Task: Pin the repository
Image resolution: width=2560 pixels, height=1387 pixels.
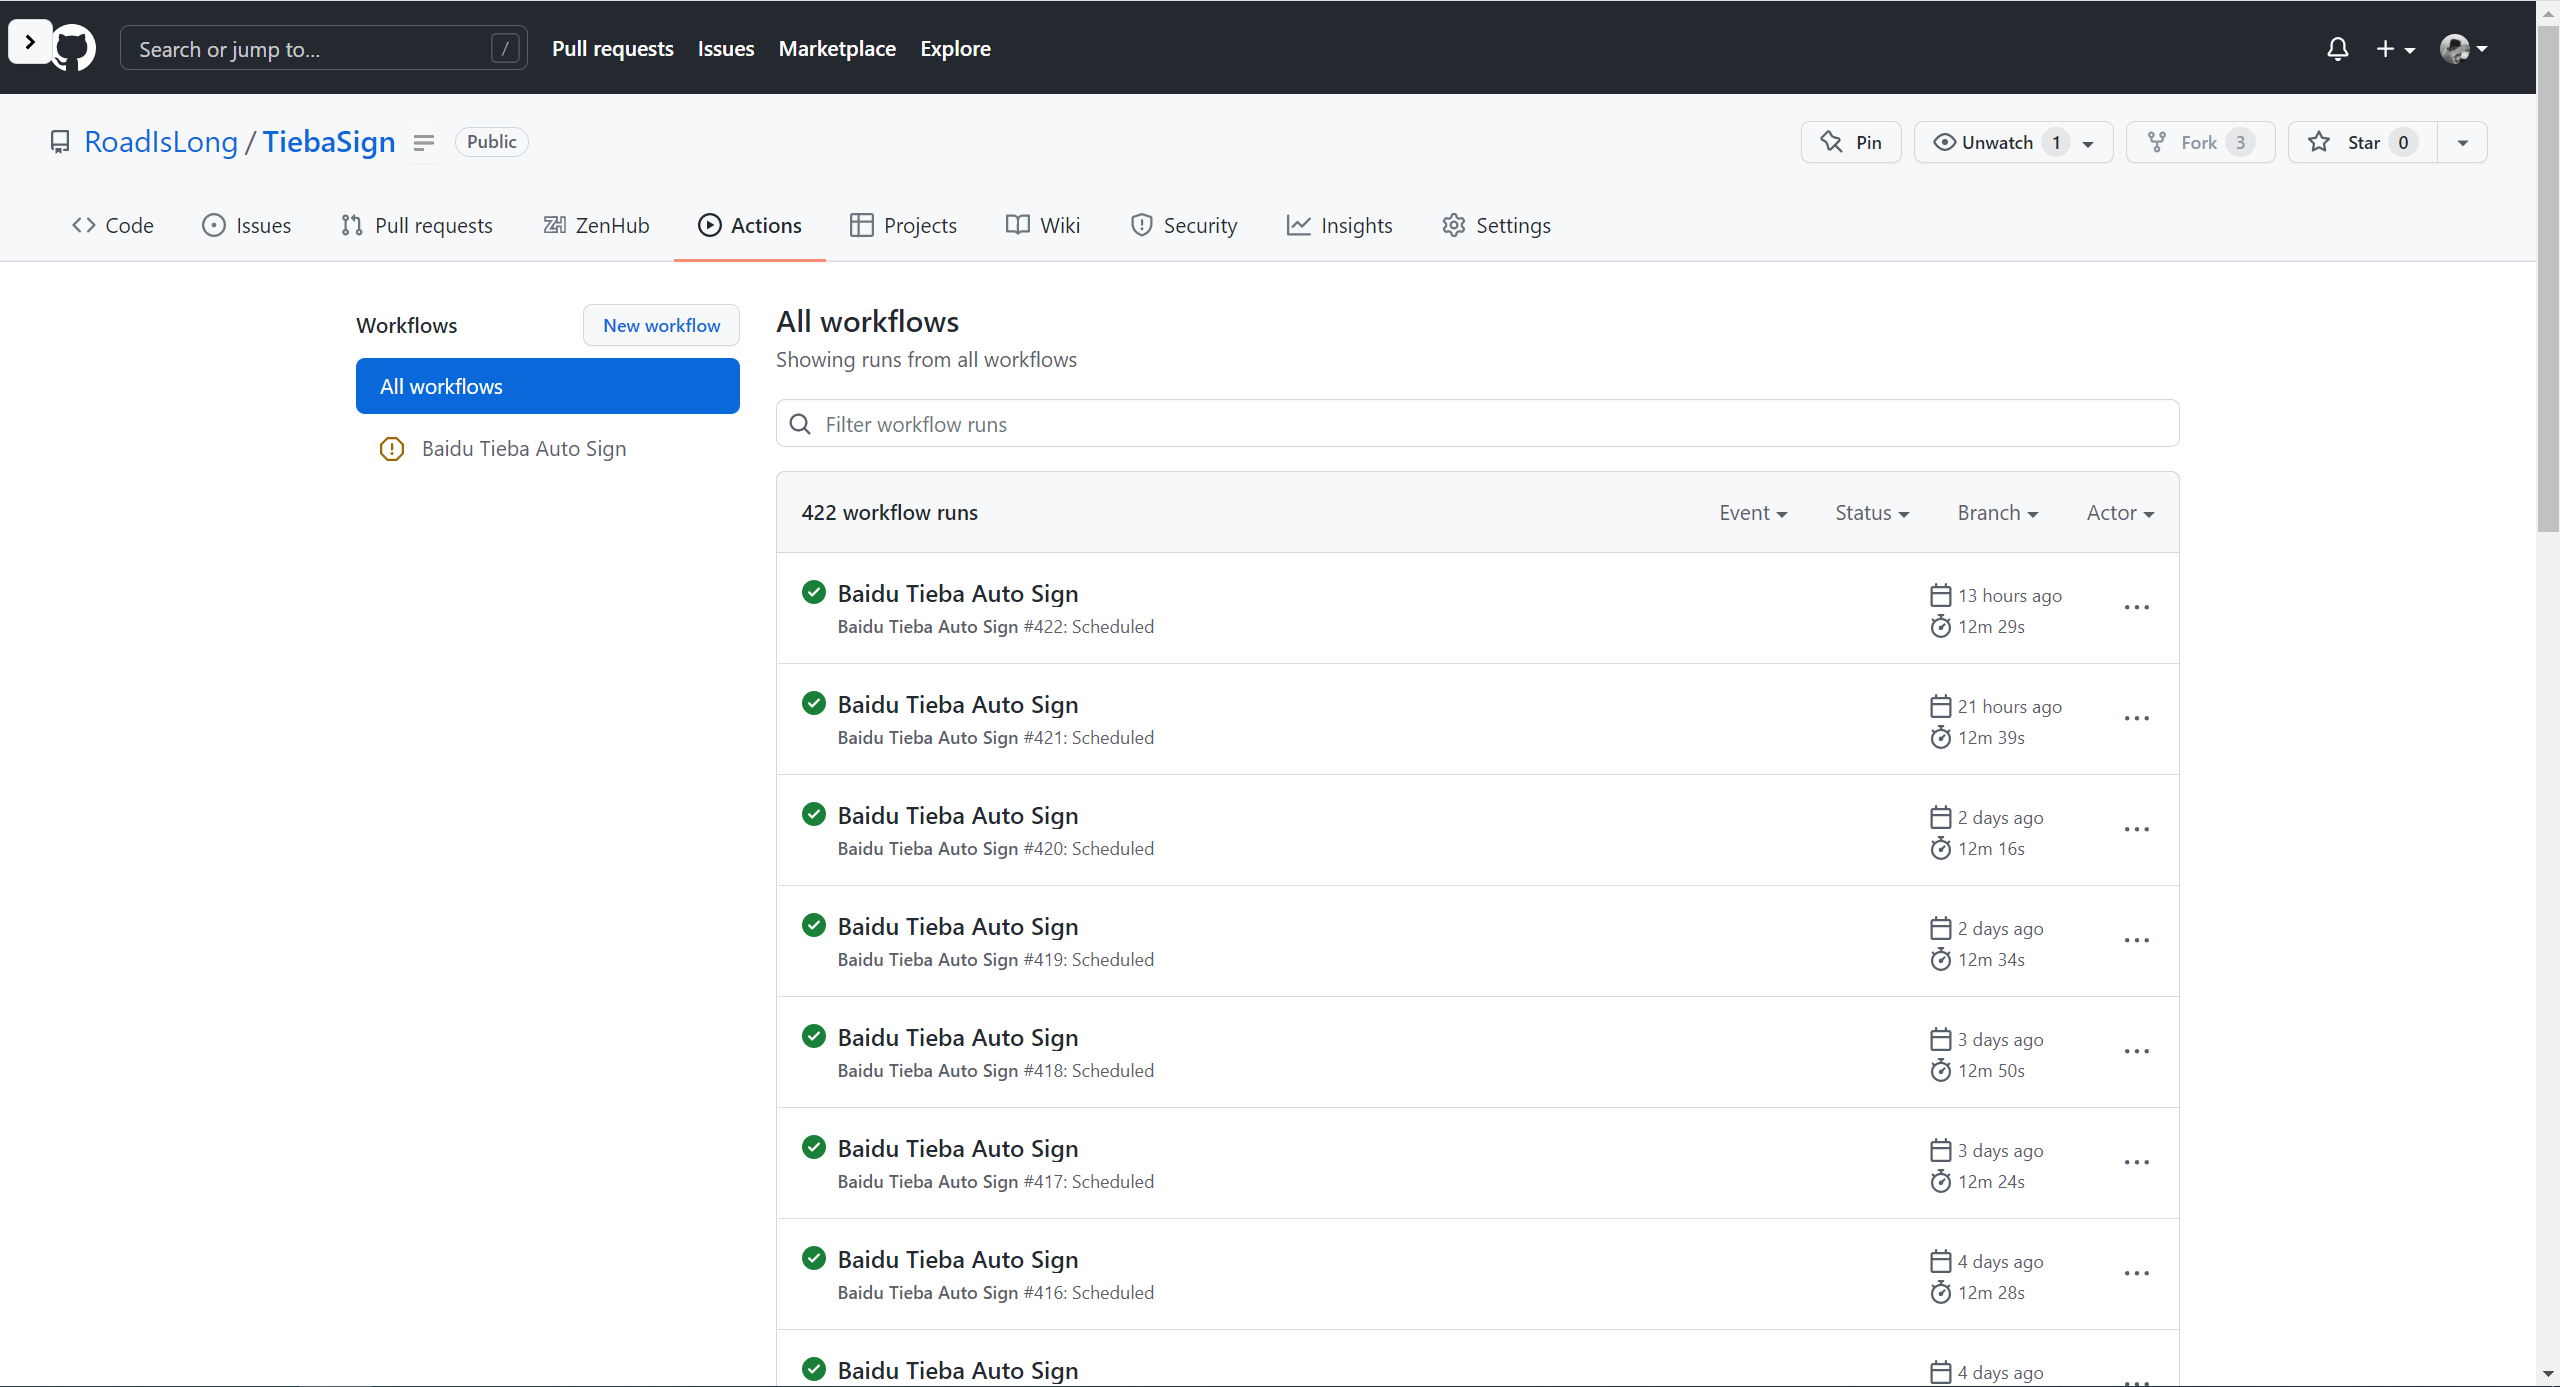Action: pyautogui.click(x=1851, y=143)
